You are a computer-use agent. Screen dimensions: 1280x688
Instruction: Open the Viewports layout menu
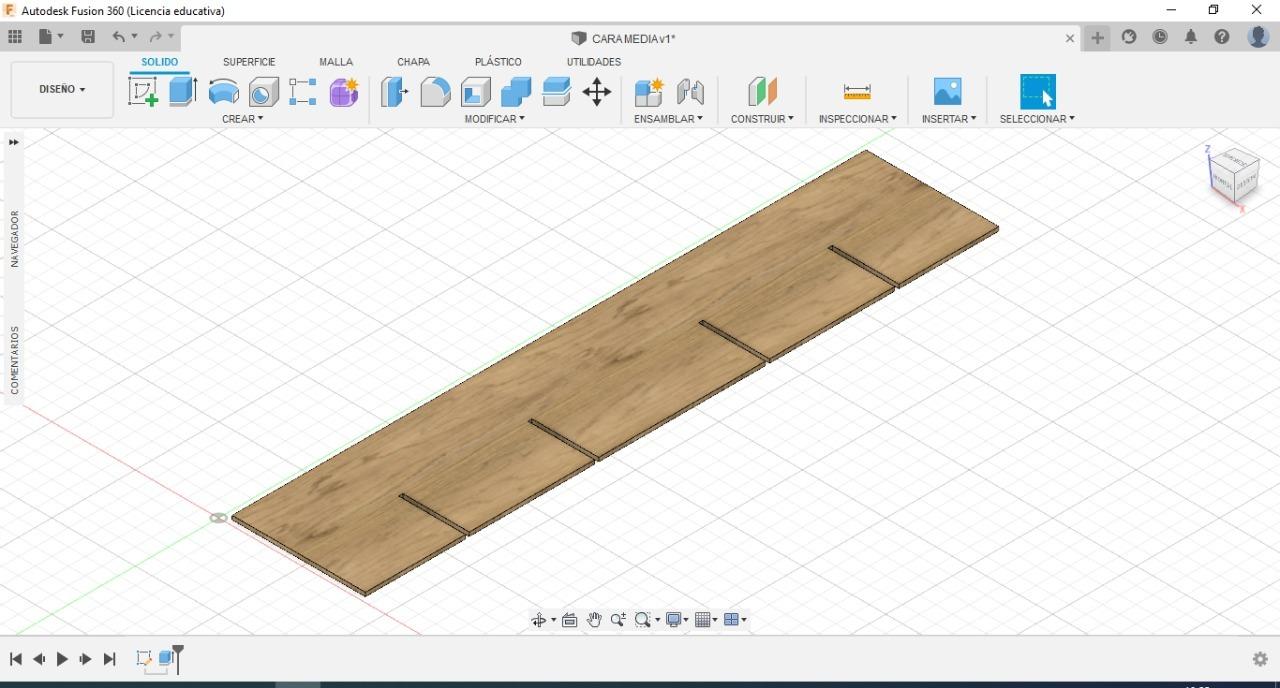(735, 620)
